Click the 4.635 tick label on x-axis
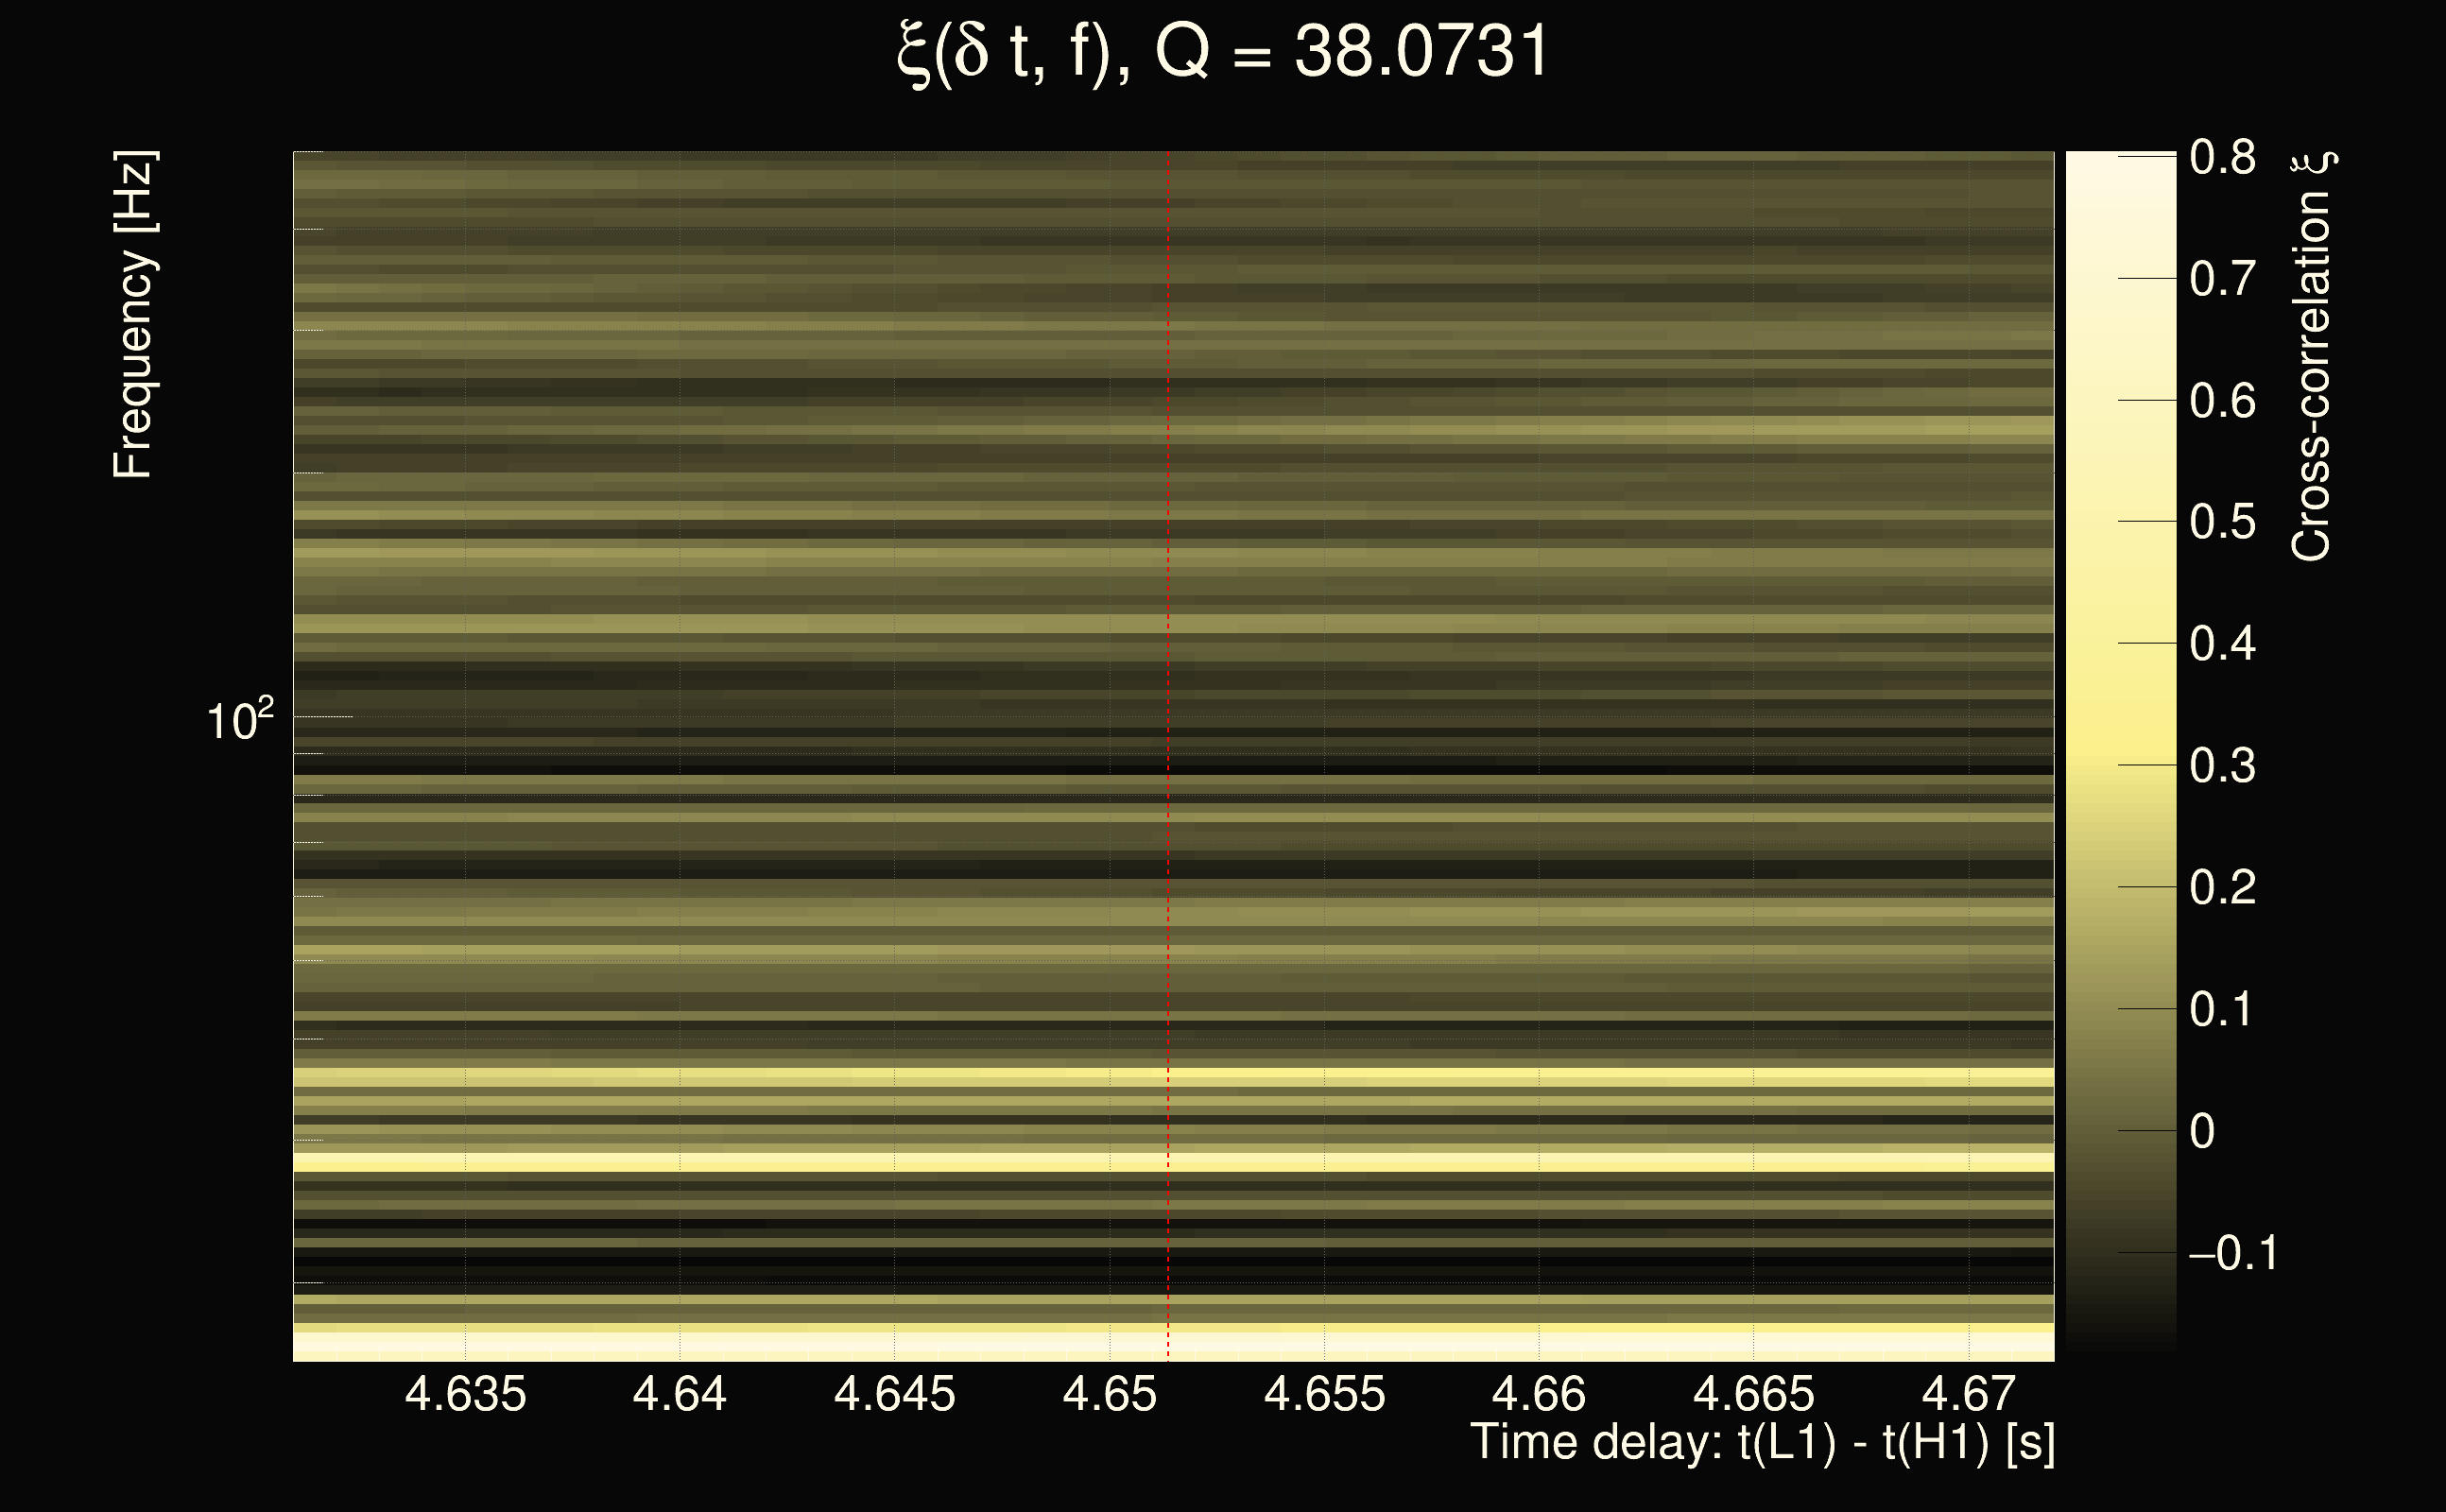This screenshot has width=2446, height=1512. [x=465, y=1394]
